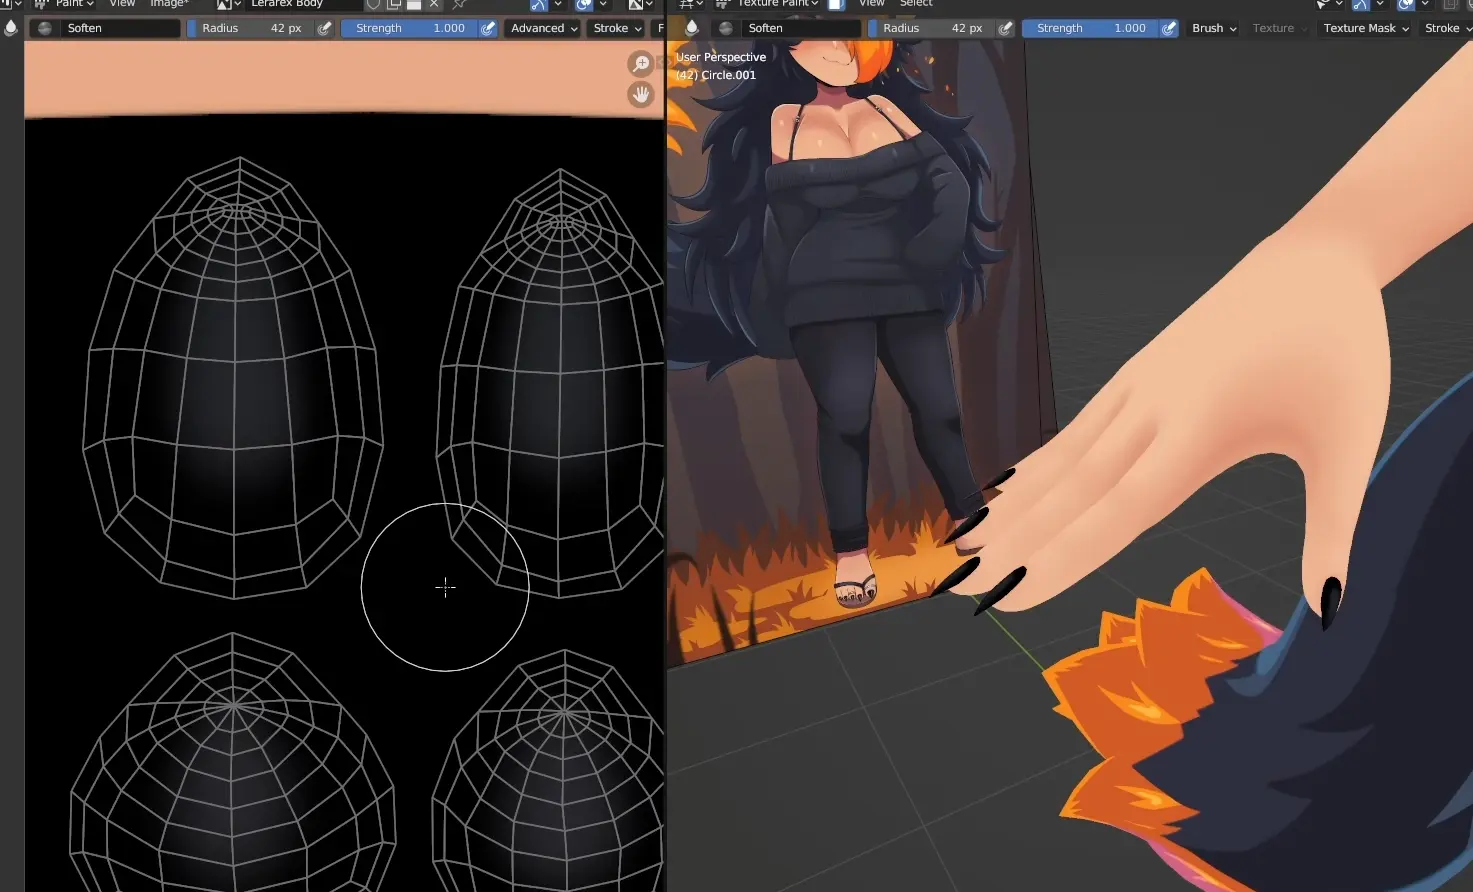The image size is (1473, 892).
Task: Toggle pressure sensitivity for Strength in image editor
Action: click(x=488, y=28)
